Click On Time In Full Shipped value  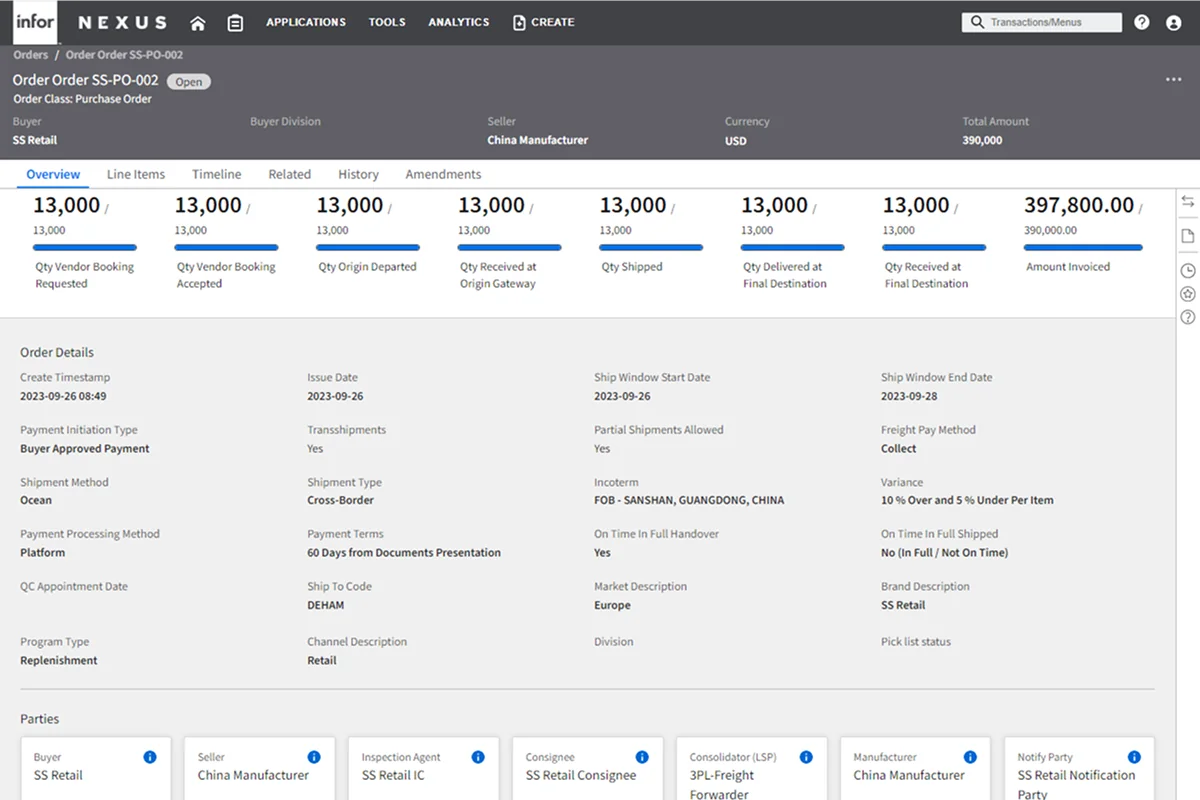944,552
